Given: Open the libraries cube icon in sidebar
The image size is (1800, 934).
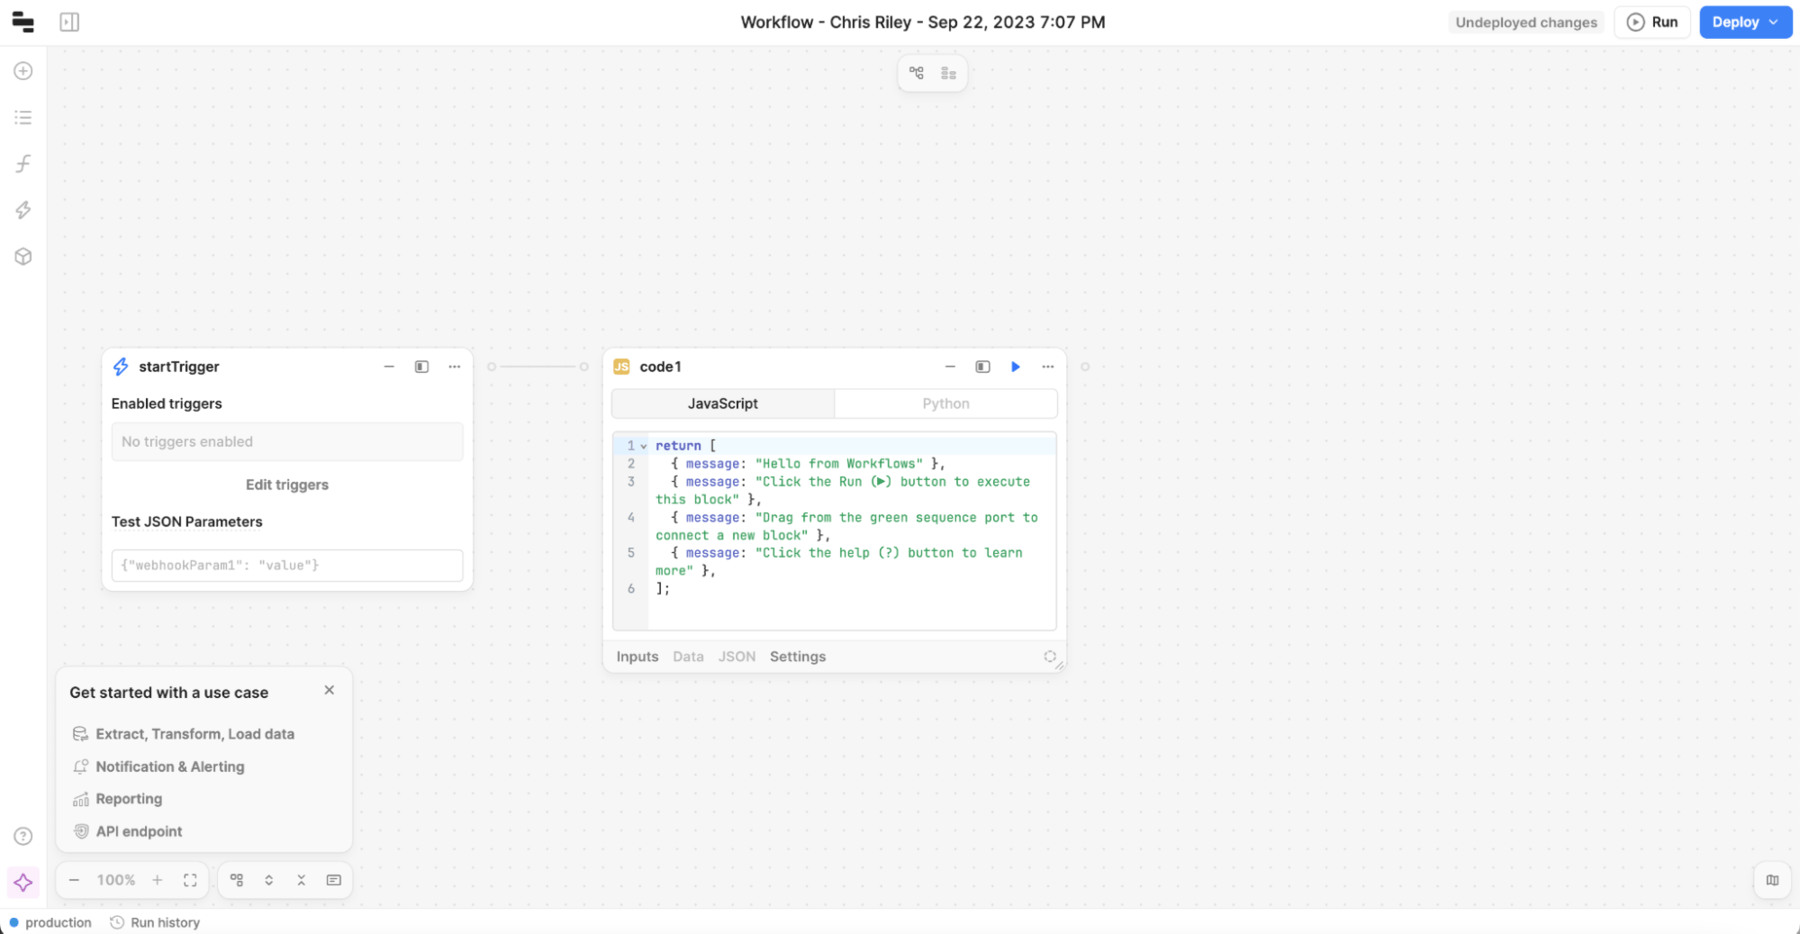Looking at the screenshot, I should (23, 256).
